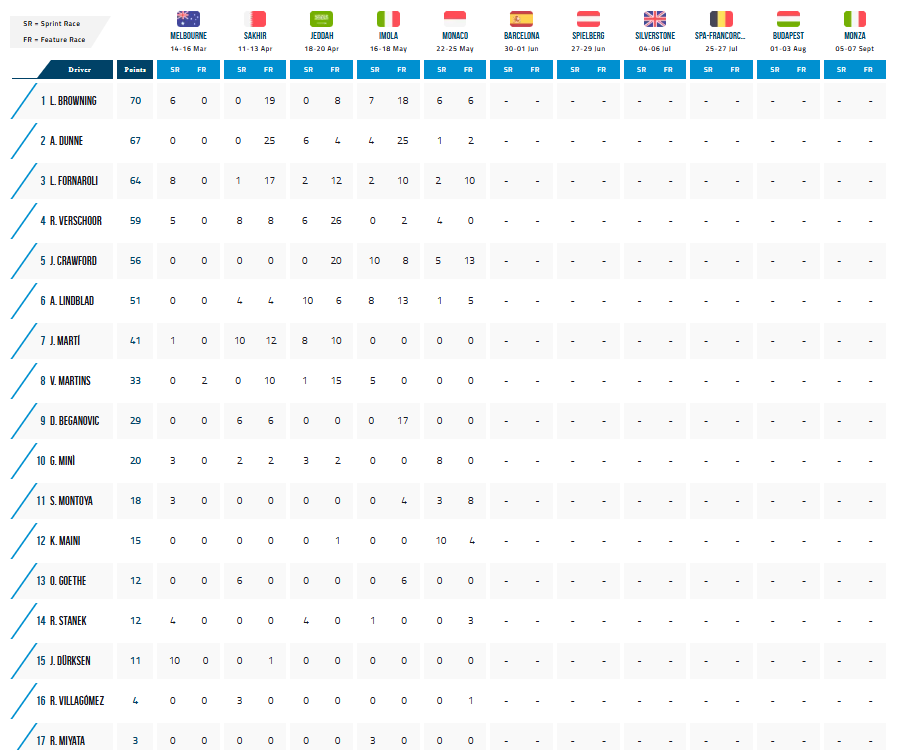Select driver R. Verschoor in standings

[75, 221]
